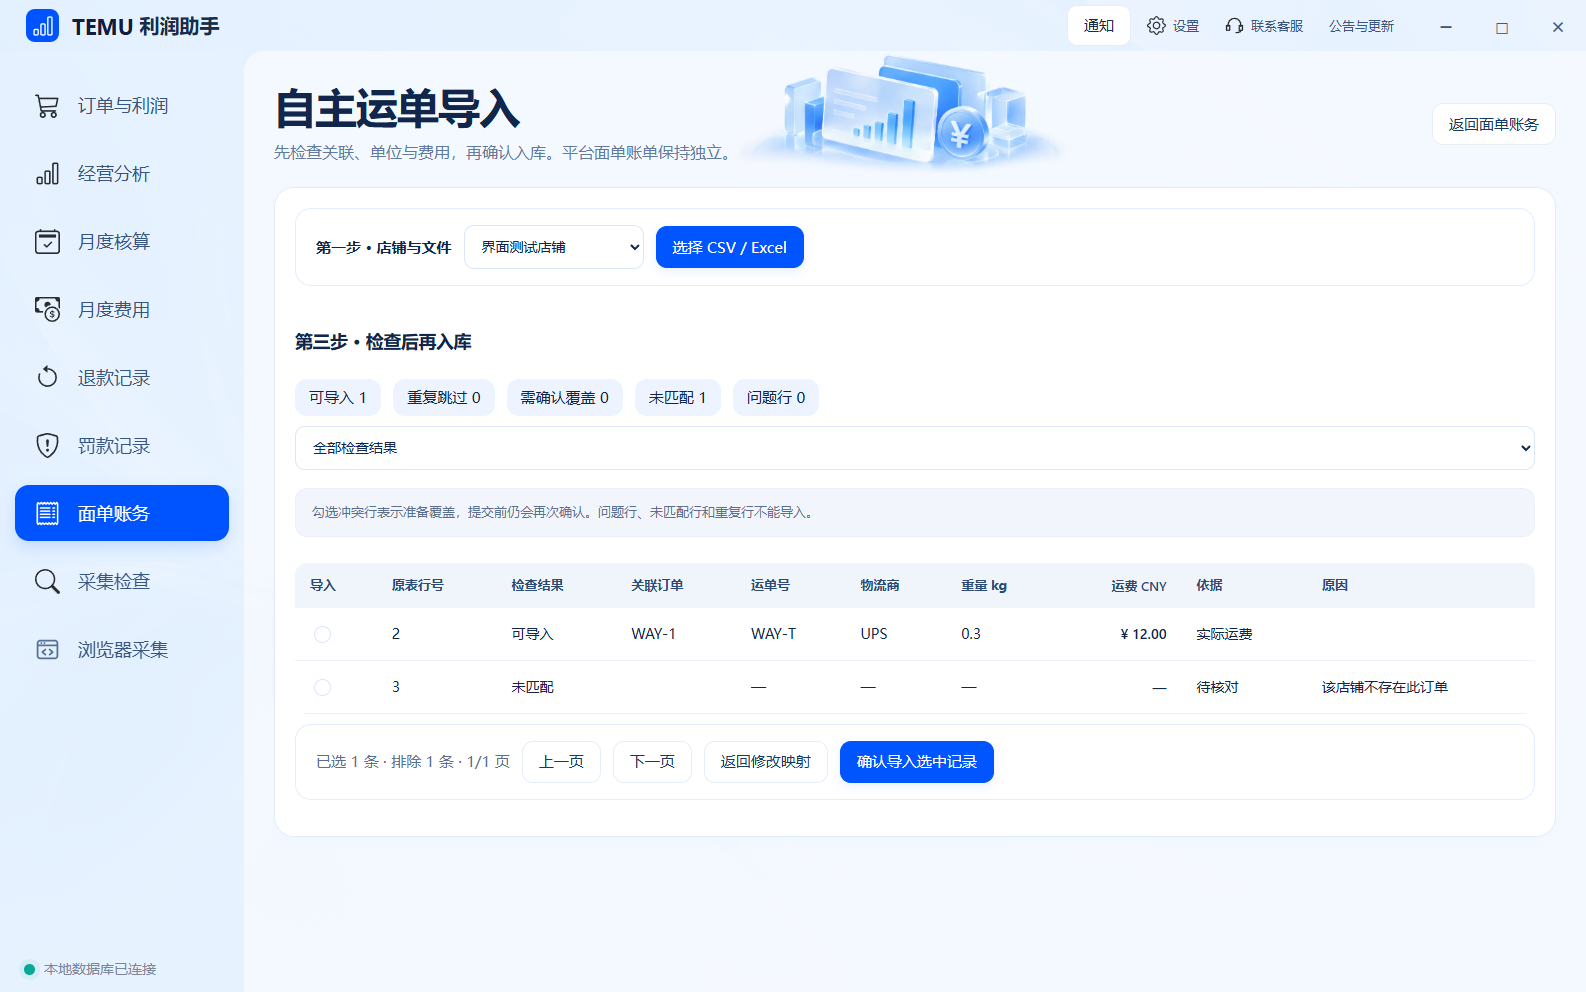Click the ¥ 12.00 freight value
1586x992 pixels.
[x=1143, y=634]
